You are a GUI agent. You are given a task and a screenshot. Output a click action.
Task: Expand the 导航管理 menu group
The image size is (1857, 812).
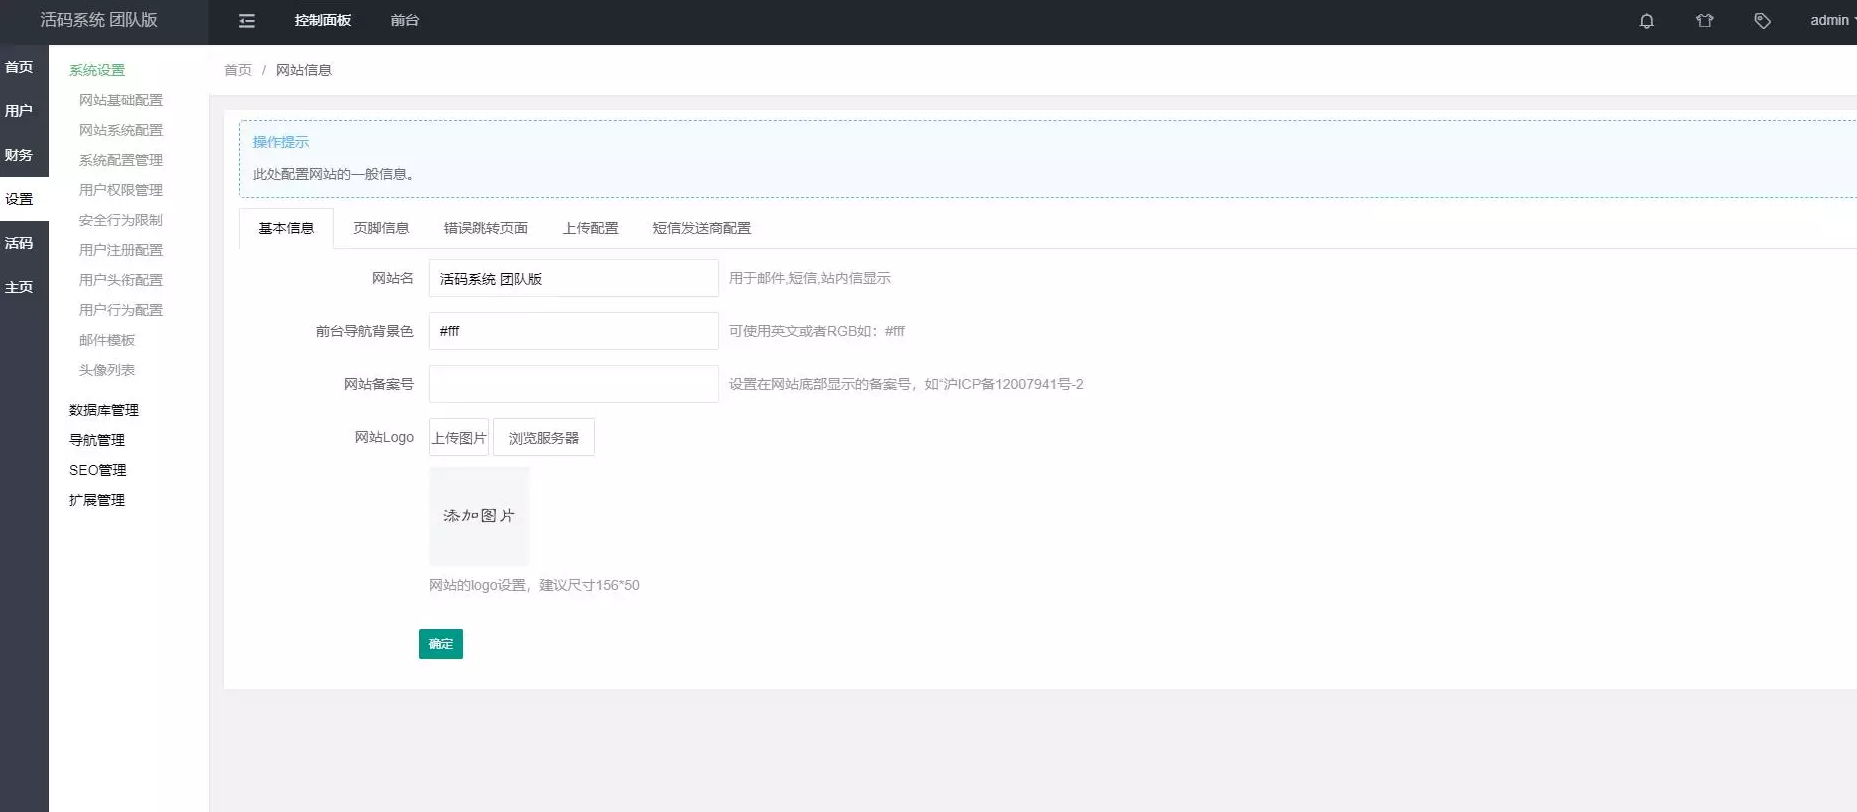coord(97,440)
